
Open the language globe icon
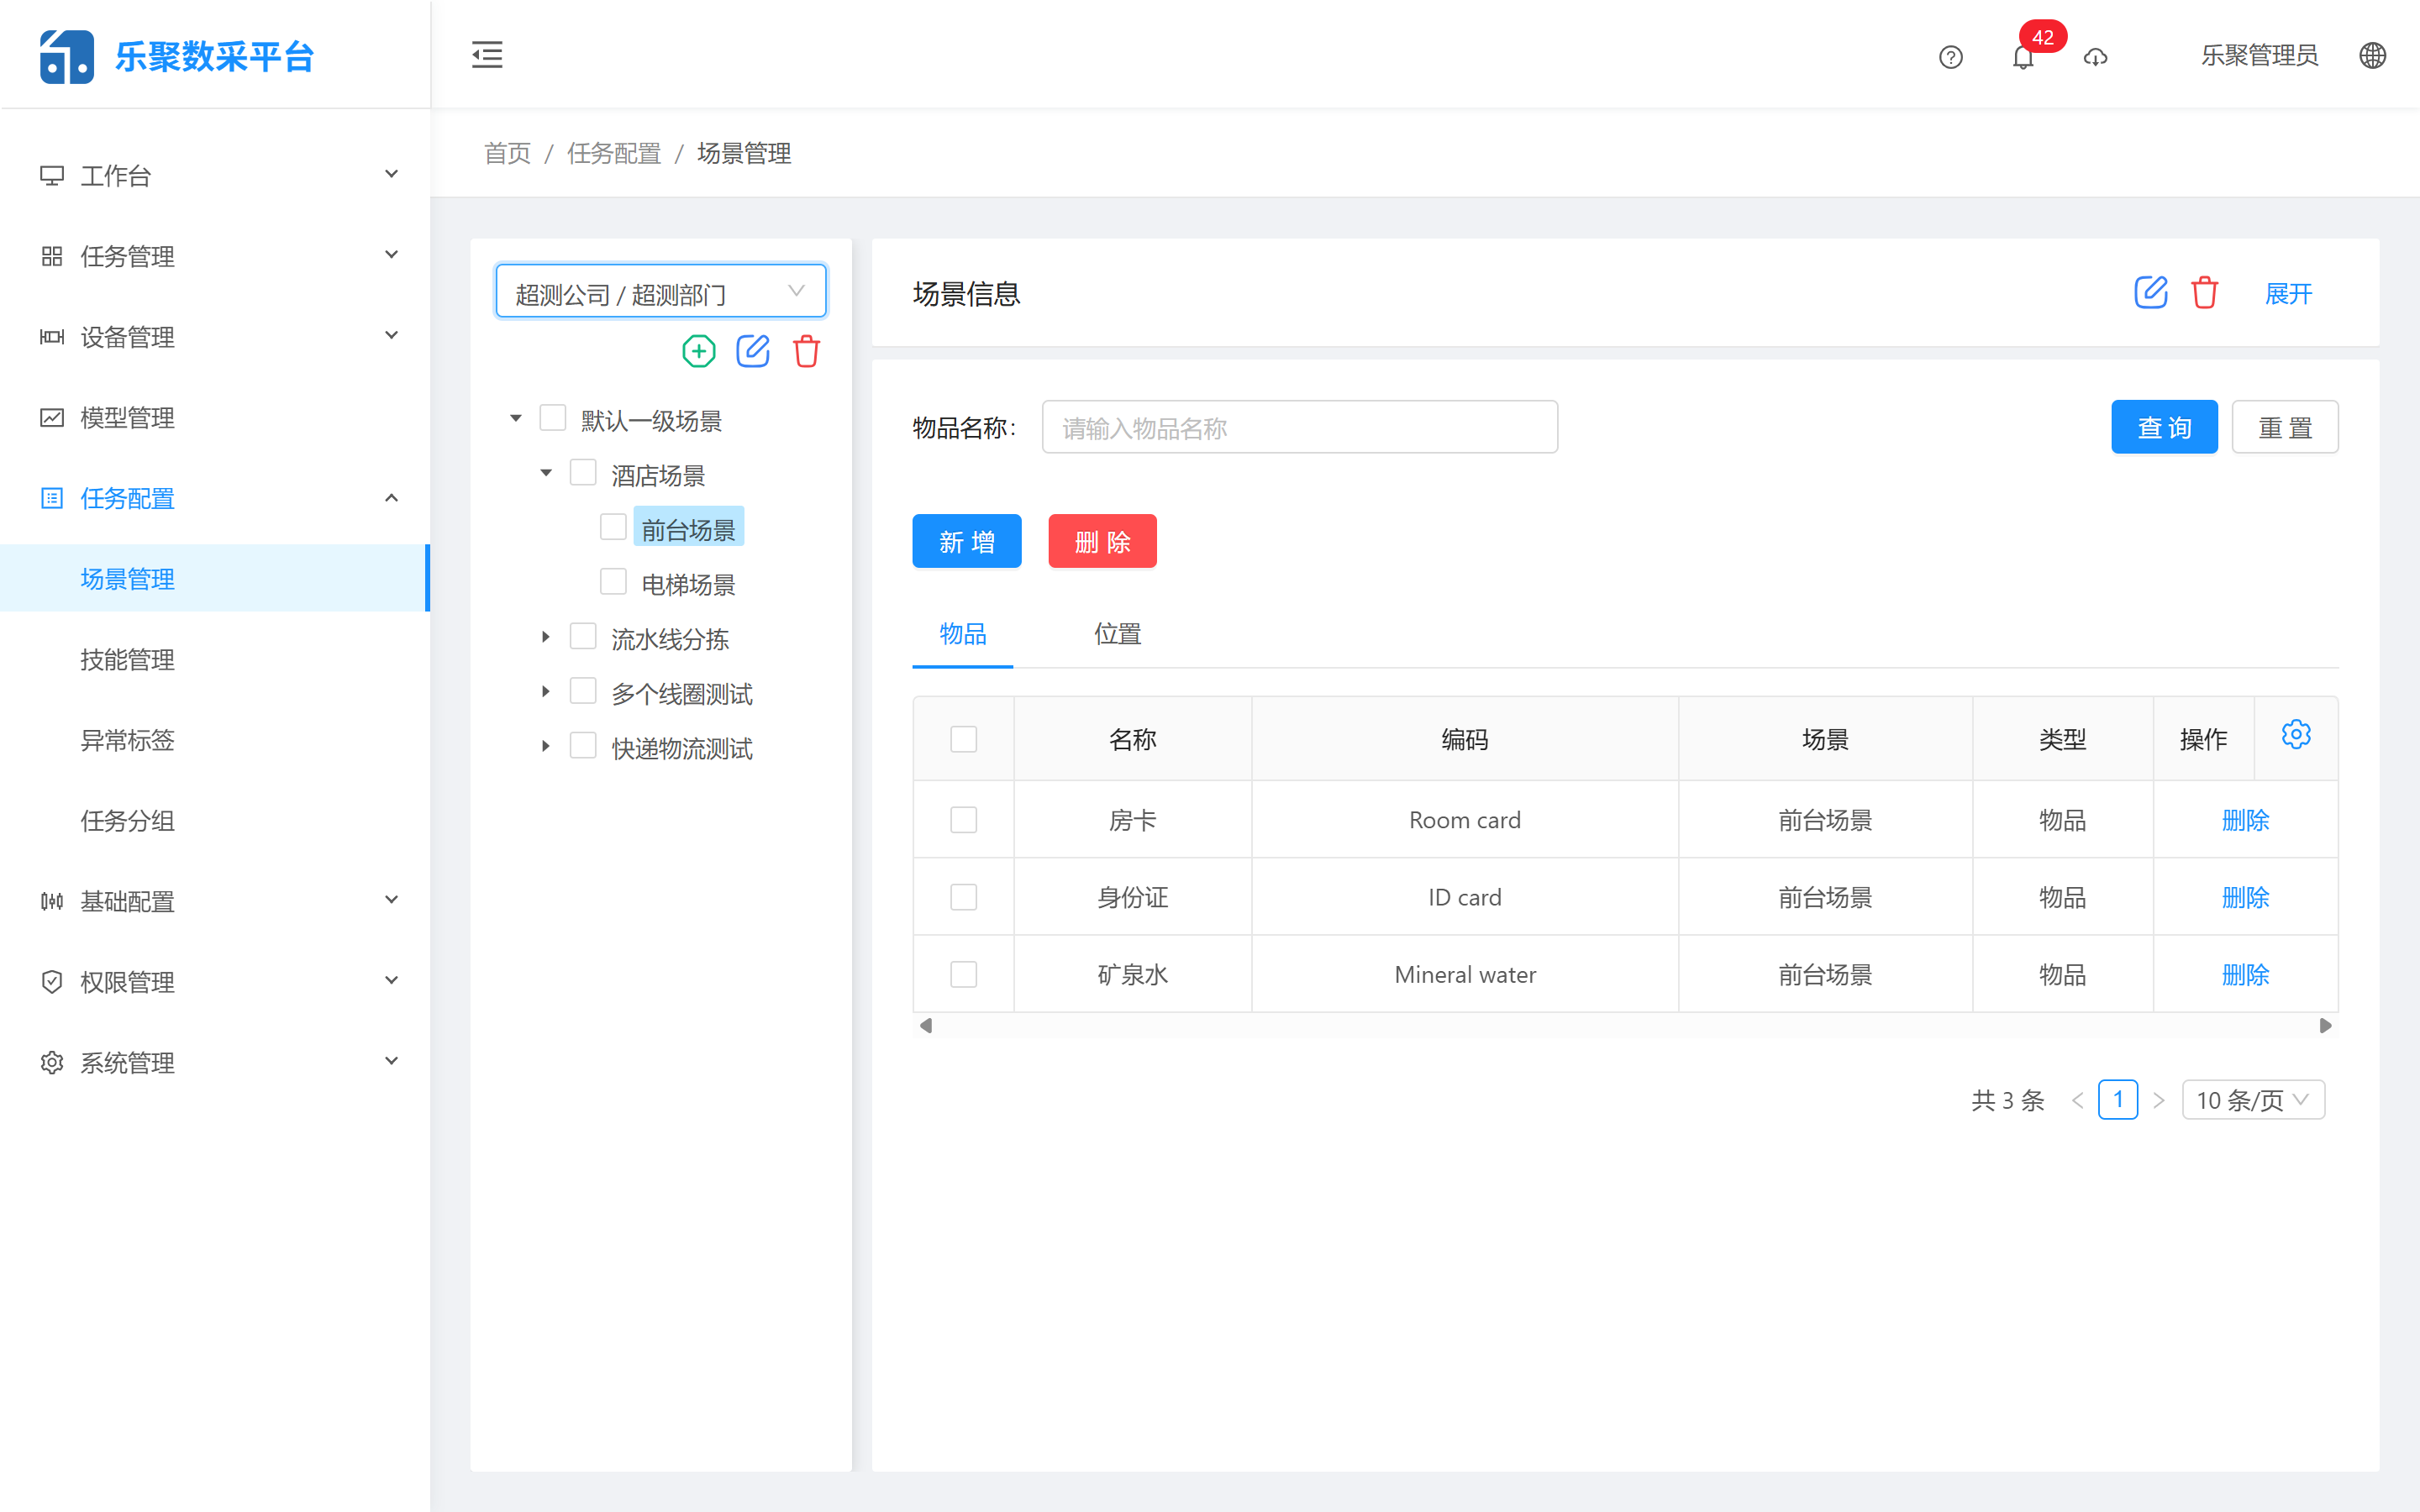click(x=2374, y=56)
